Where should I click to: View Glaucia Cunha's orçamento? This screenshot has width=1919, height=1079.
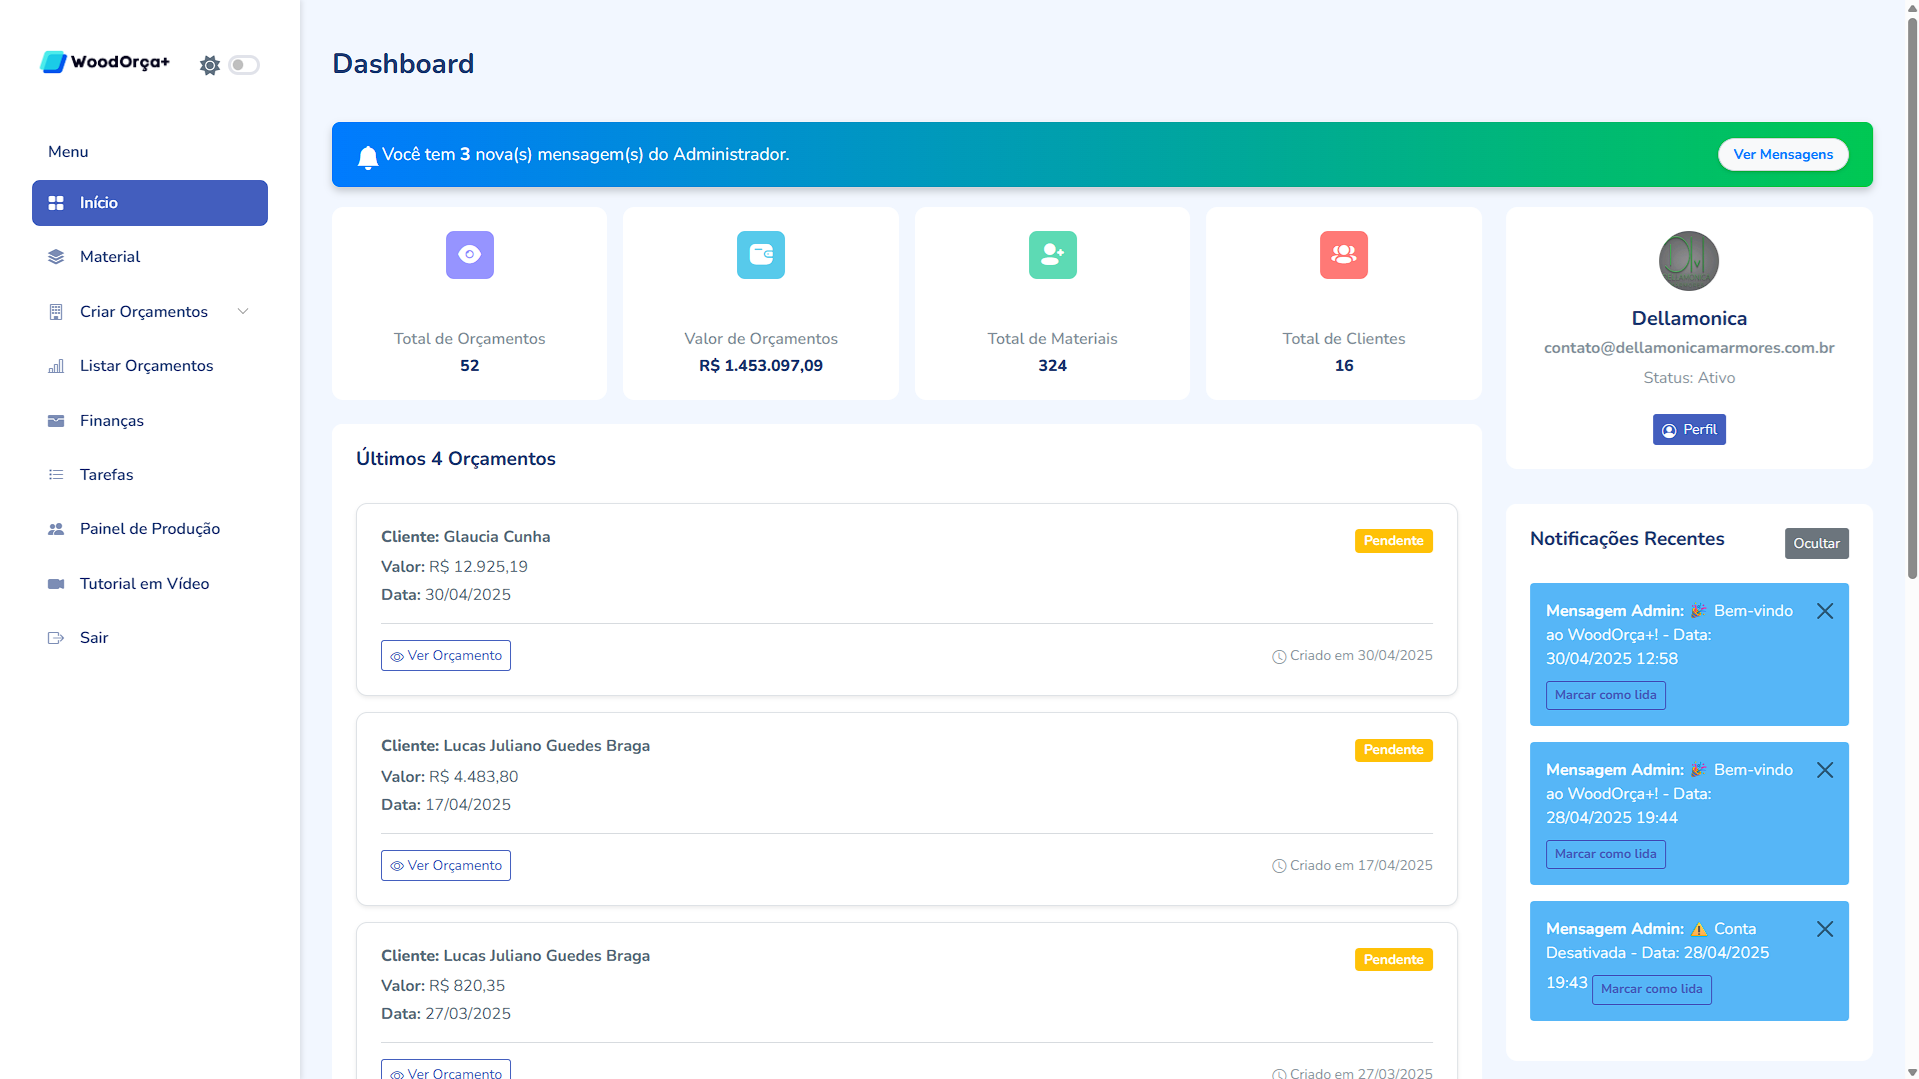pos(446,656)
